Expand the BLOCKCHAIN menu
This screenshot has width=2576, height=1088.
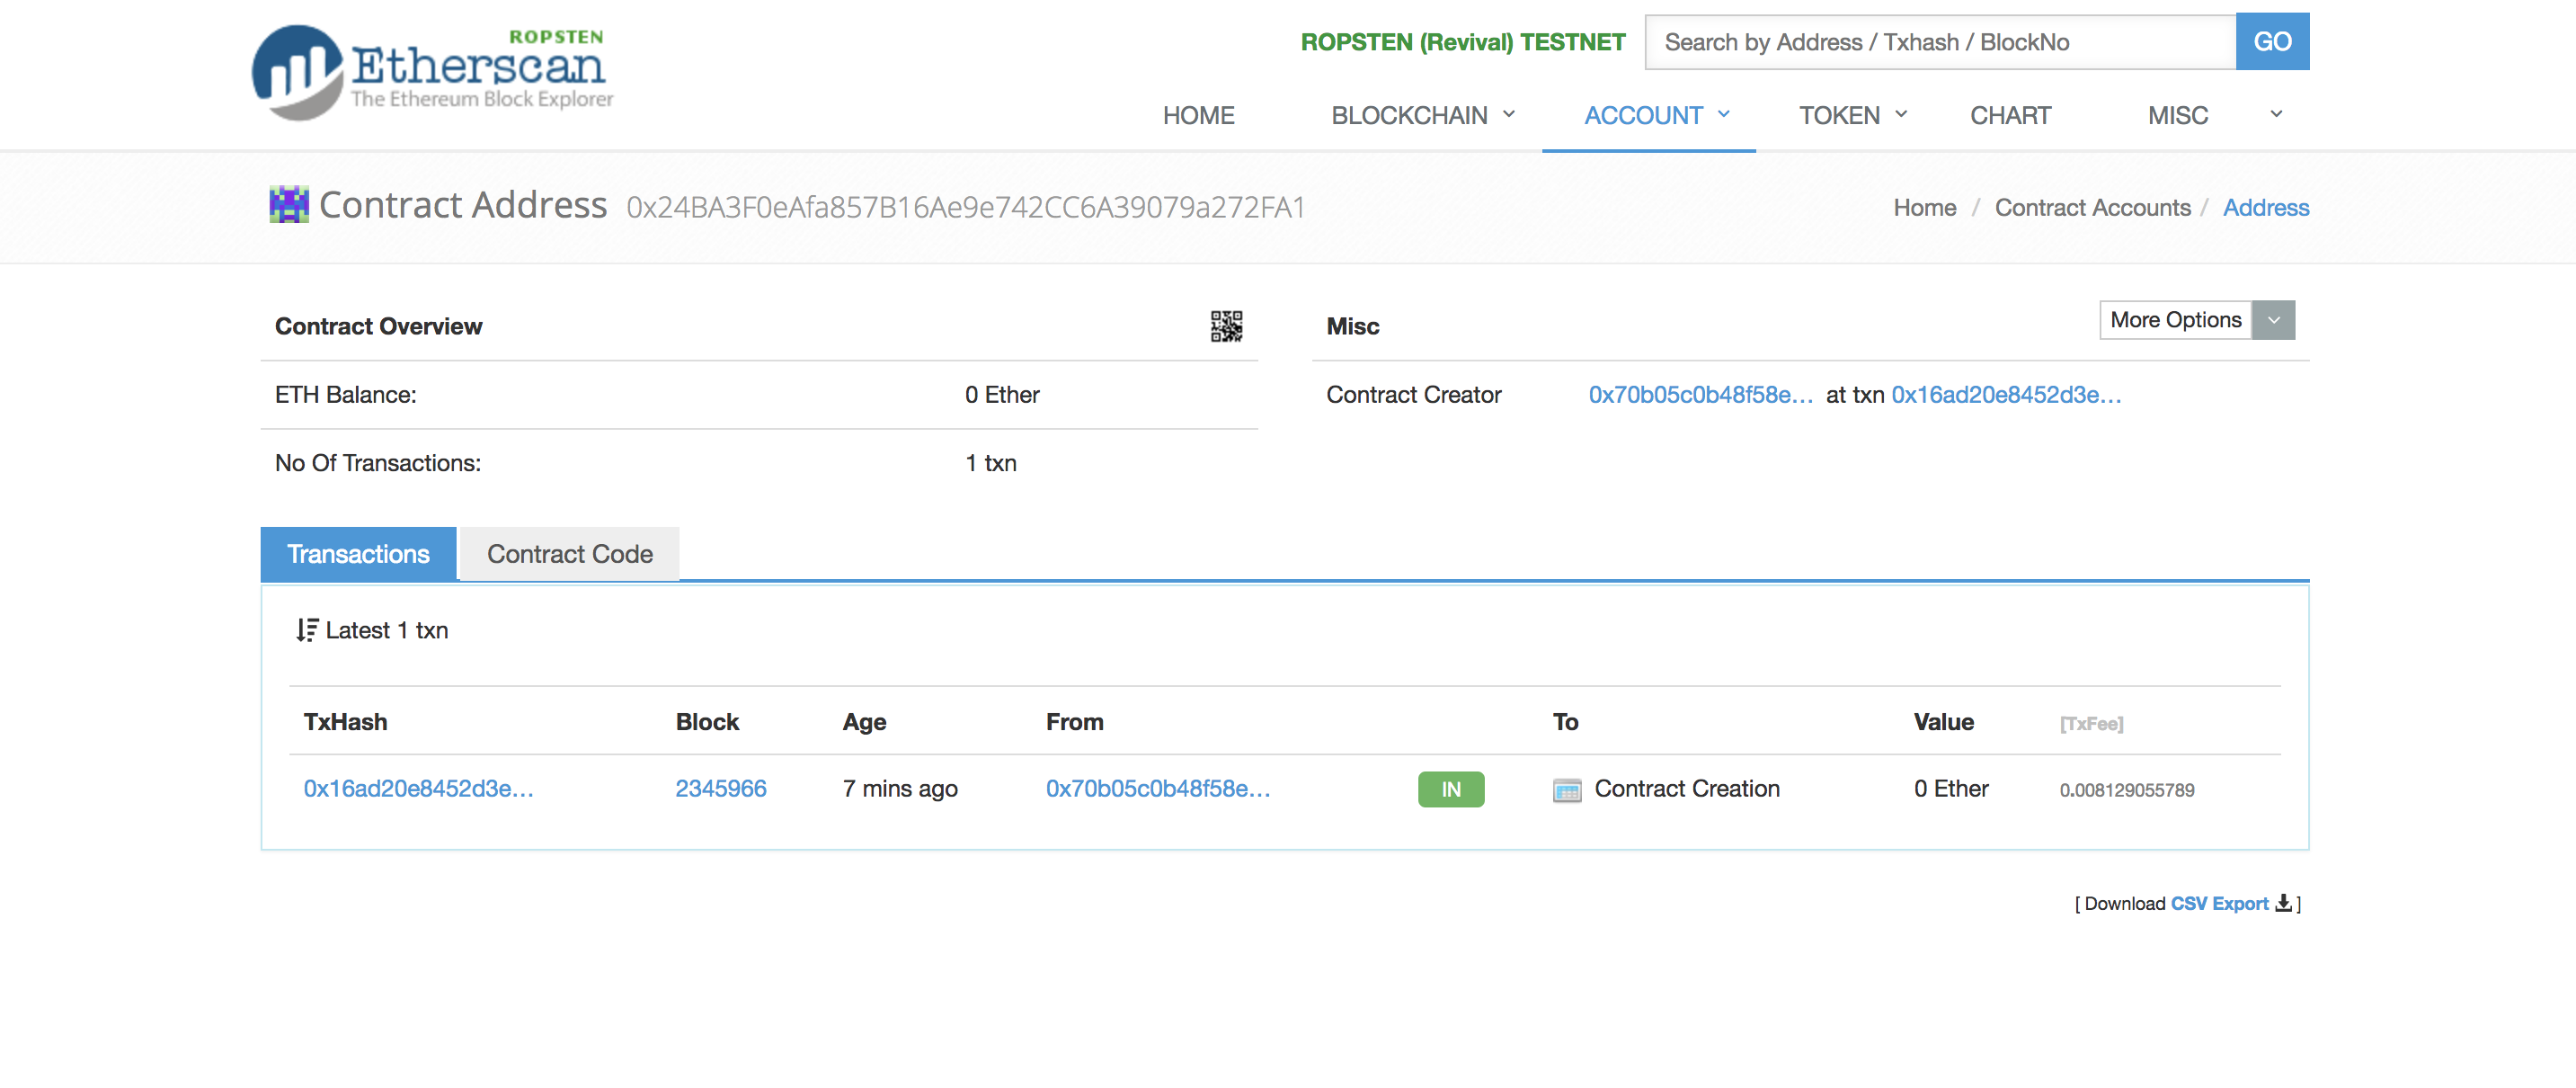(1423, 116)
